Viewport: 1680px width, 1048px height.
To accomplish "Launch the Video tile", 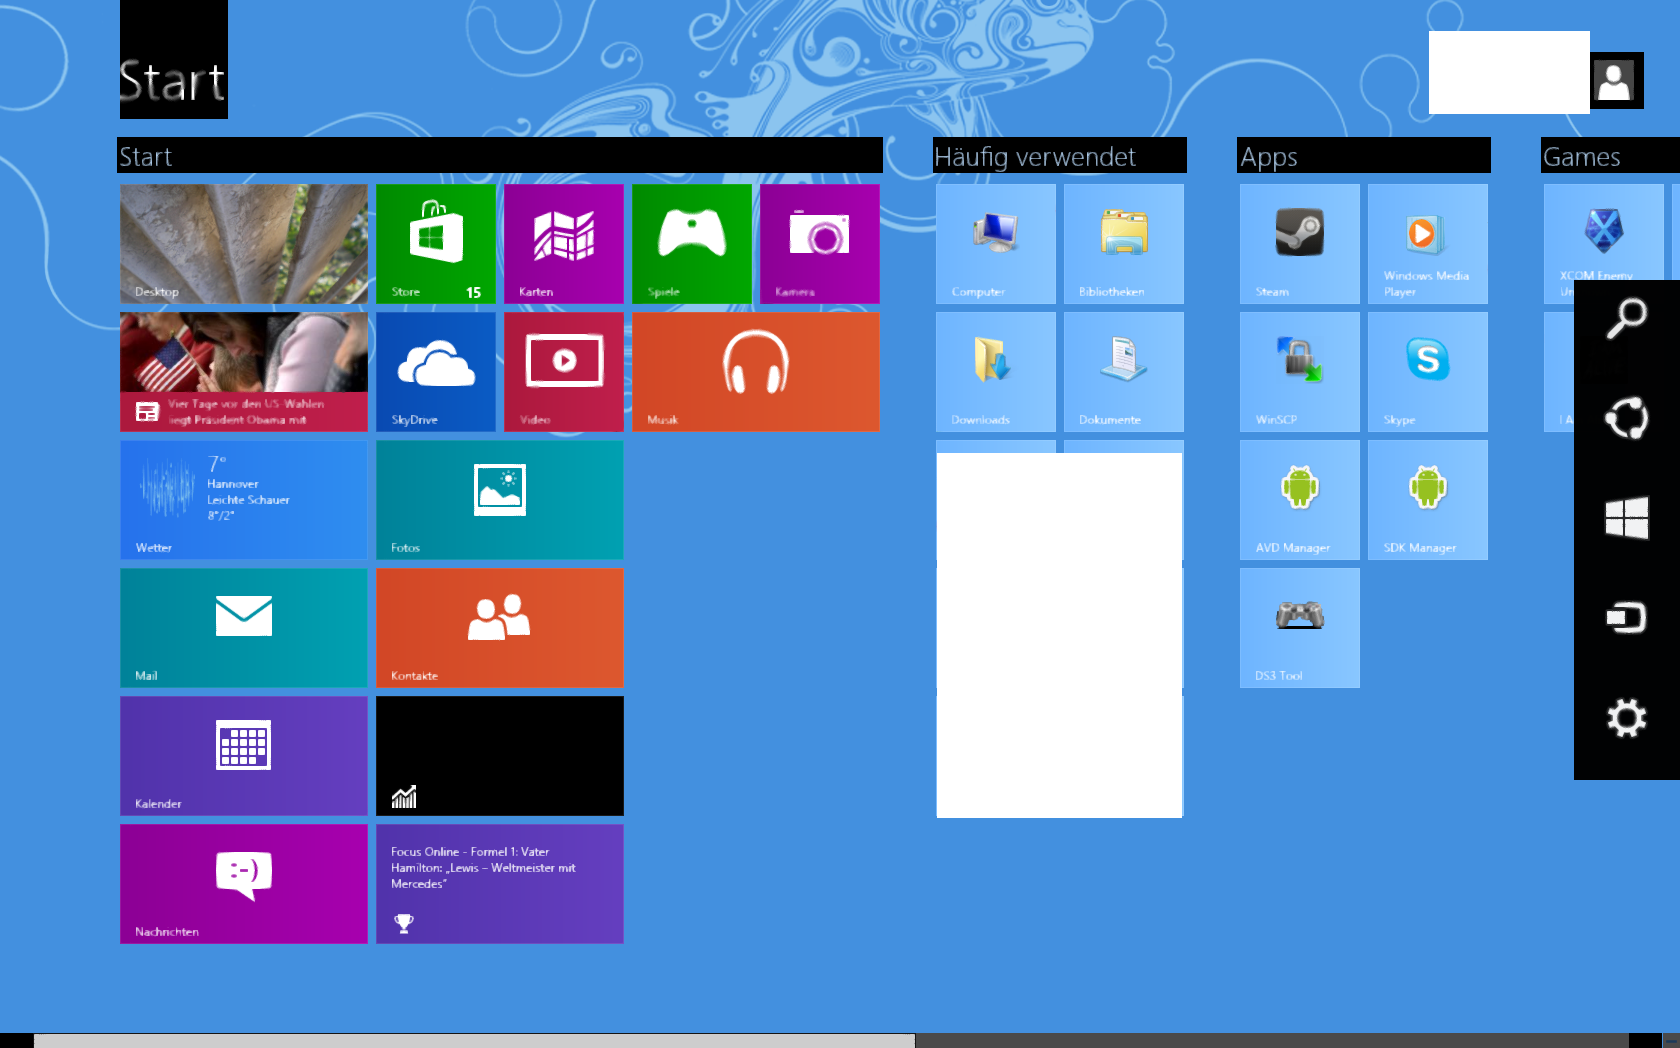I will (x=564, y=372).
